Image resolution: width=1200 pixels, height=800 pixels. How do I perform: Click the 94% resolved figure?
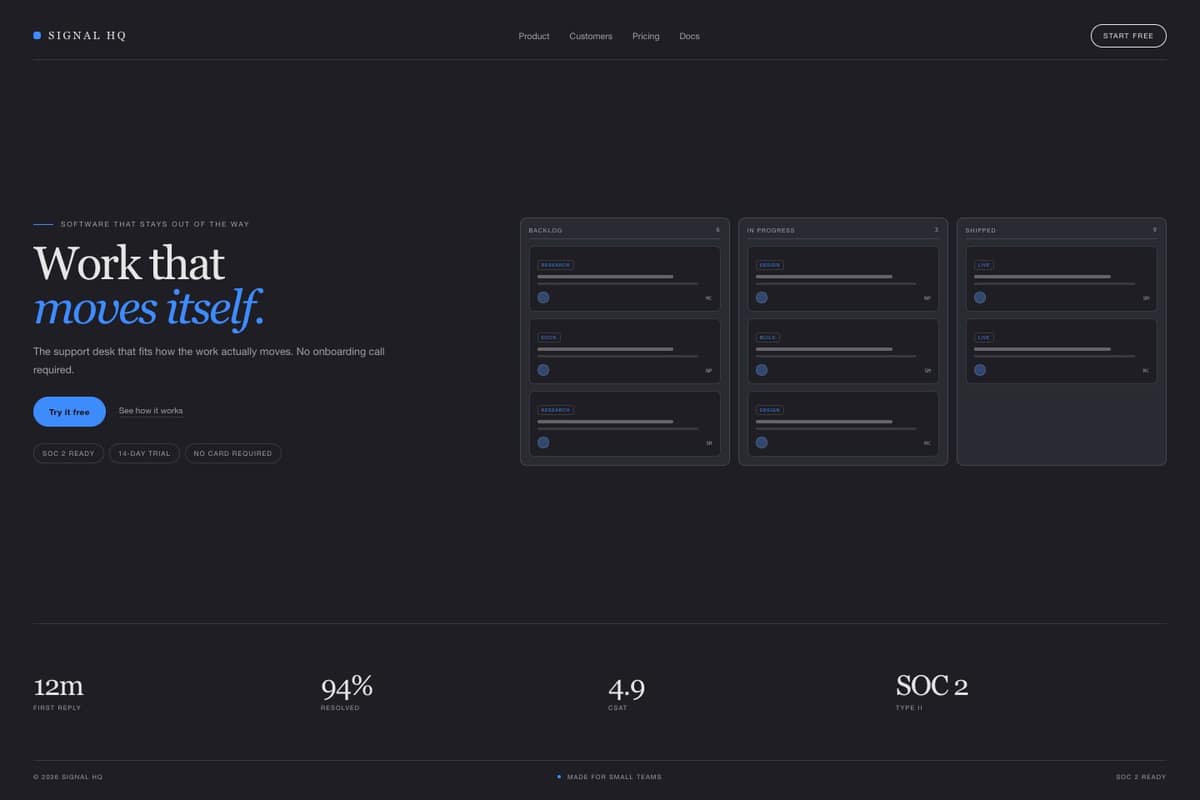point(347,687)
